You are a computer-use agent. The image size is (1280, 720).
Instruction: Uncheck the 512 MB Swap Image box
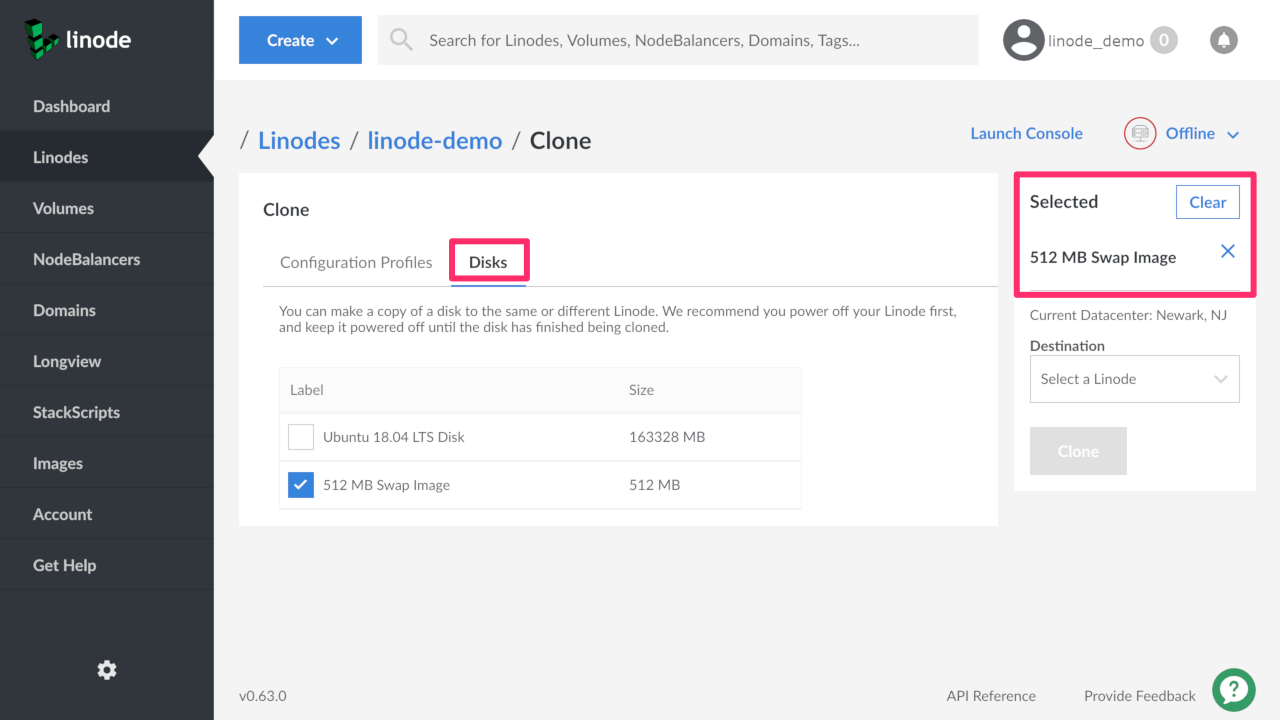click(301, 485)
